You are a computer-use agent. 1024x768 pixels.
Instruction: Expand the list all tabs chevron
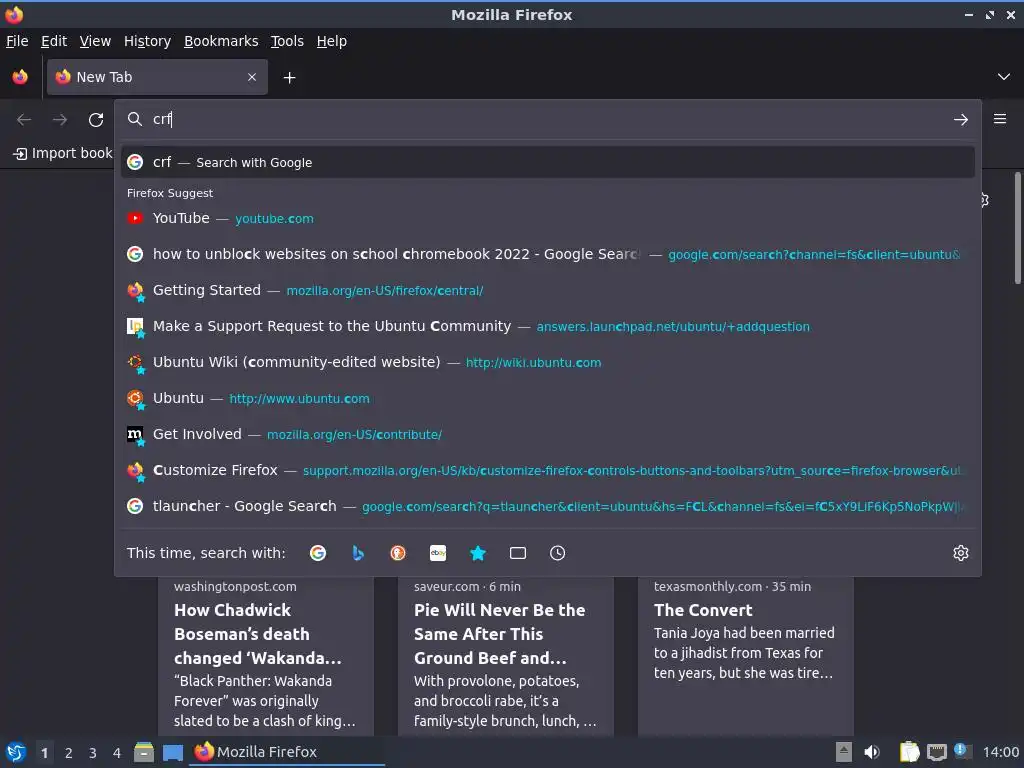1004,77
